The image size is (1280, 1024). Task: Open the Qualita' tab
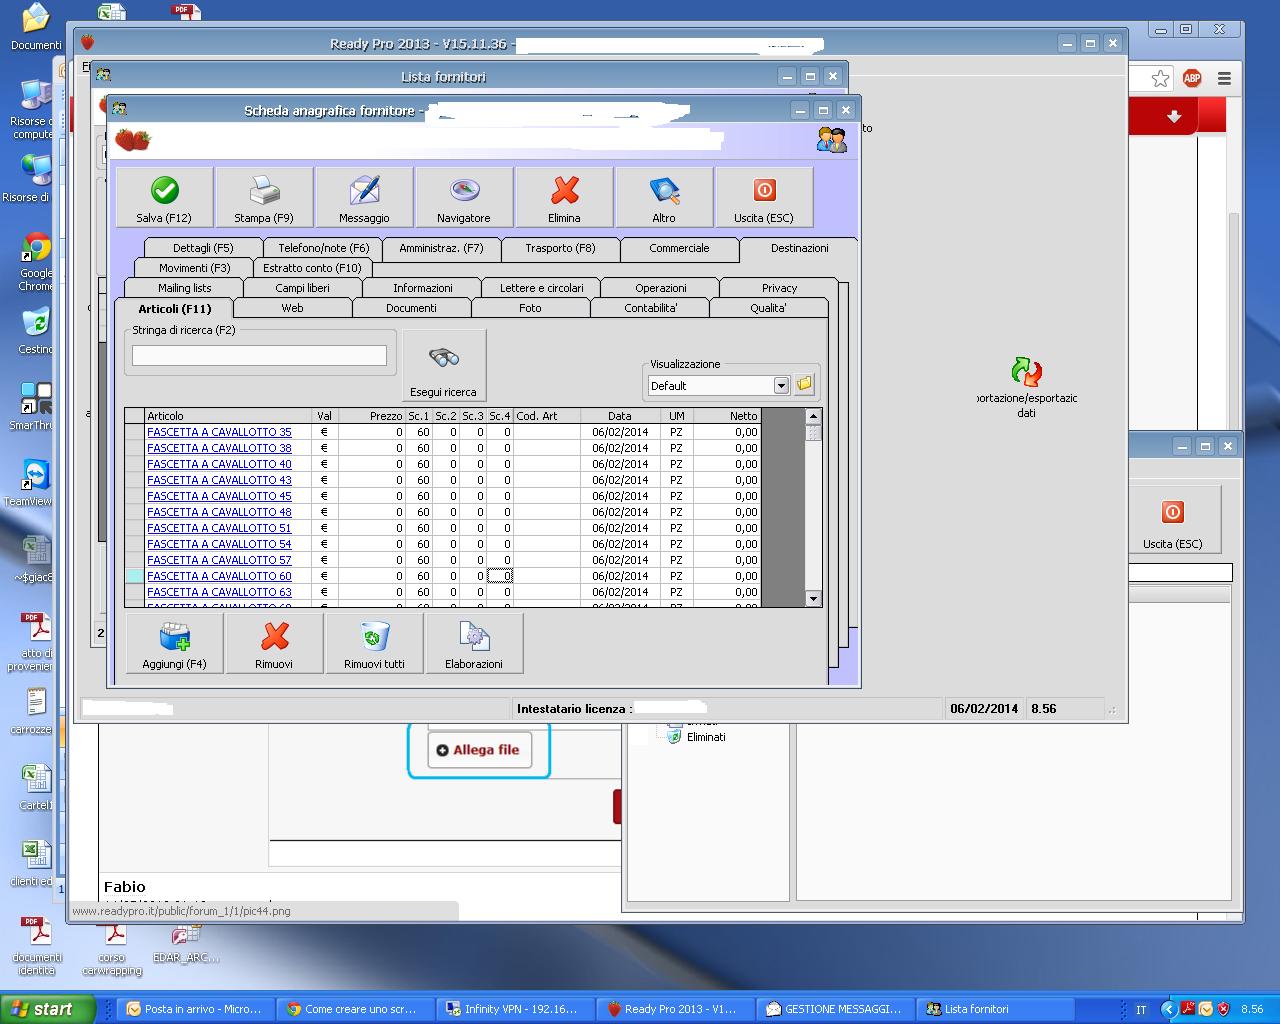click(x=768, y=308)
